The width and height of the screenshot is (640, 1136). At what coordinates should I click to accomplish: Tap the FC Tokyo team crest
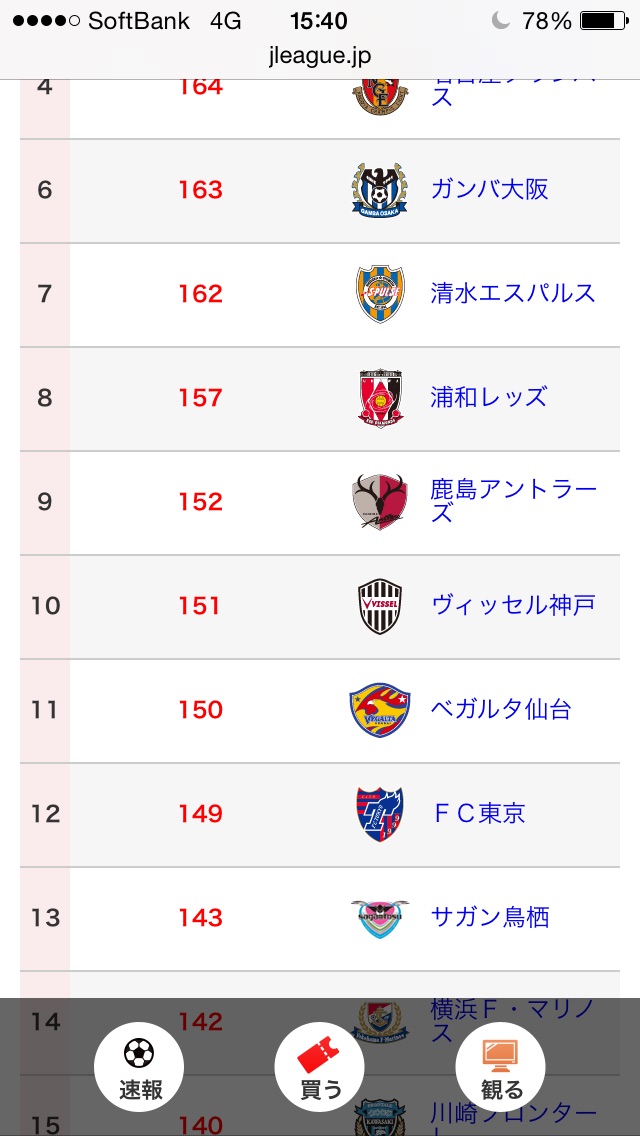380,814
